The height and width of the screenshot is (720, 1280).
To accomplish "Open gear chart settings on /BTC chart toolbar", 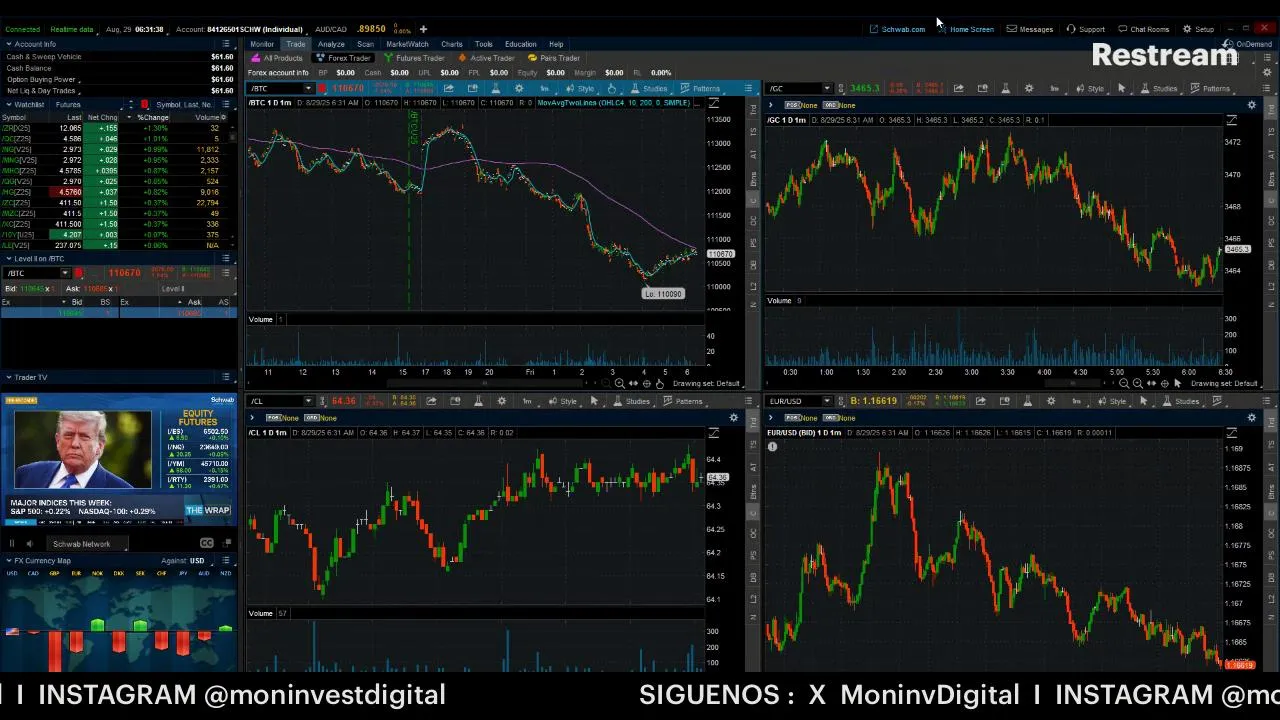I will (x=519, y=88).
